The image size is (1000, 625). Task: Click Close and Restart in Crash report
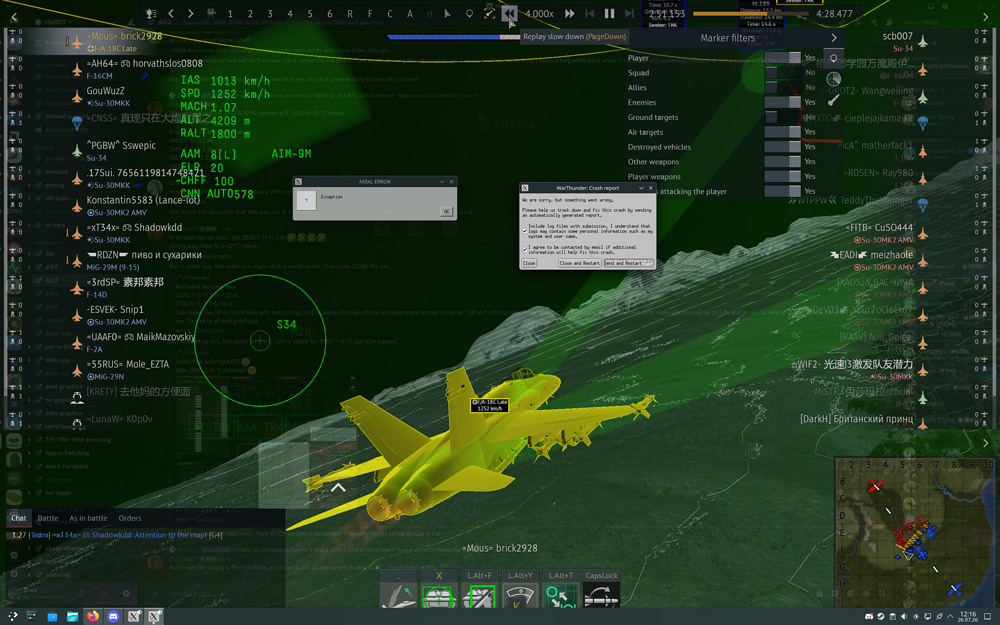point(580,263)
